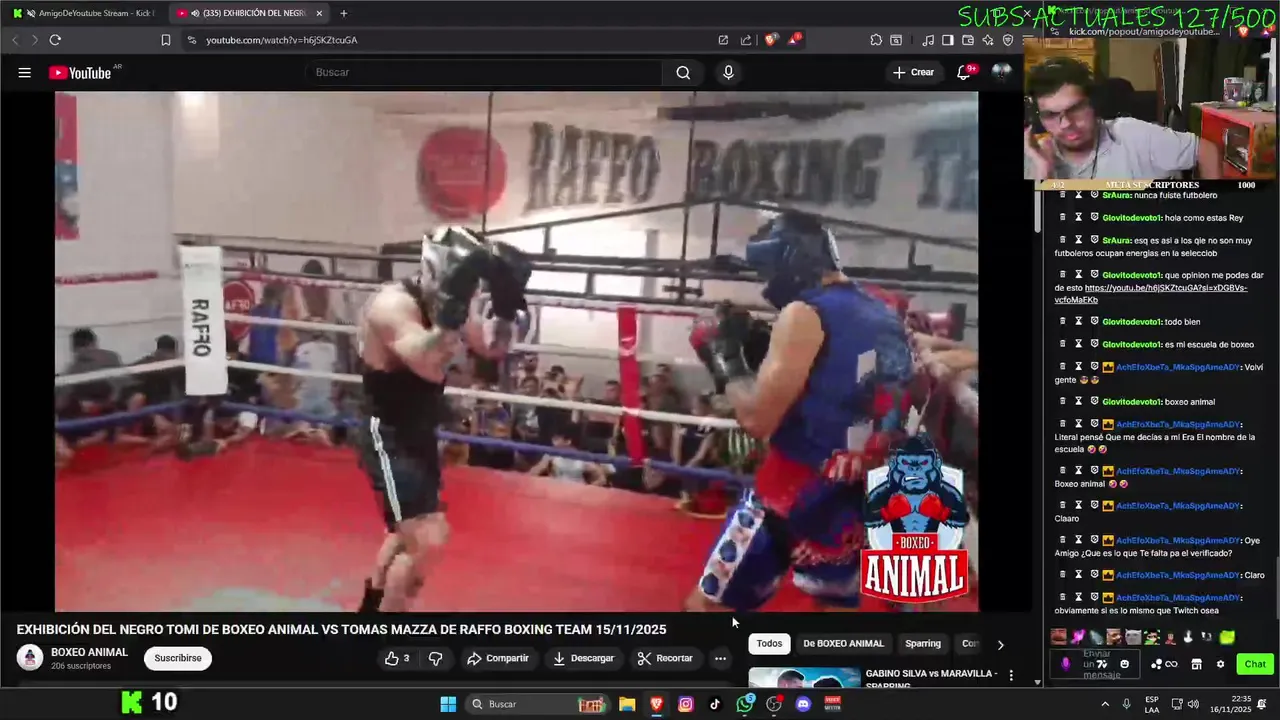The width and height of the screenshot is (1280, 720).
Task: Like the video with thumbs up
Action: (397, 658)
